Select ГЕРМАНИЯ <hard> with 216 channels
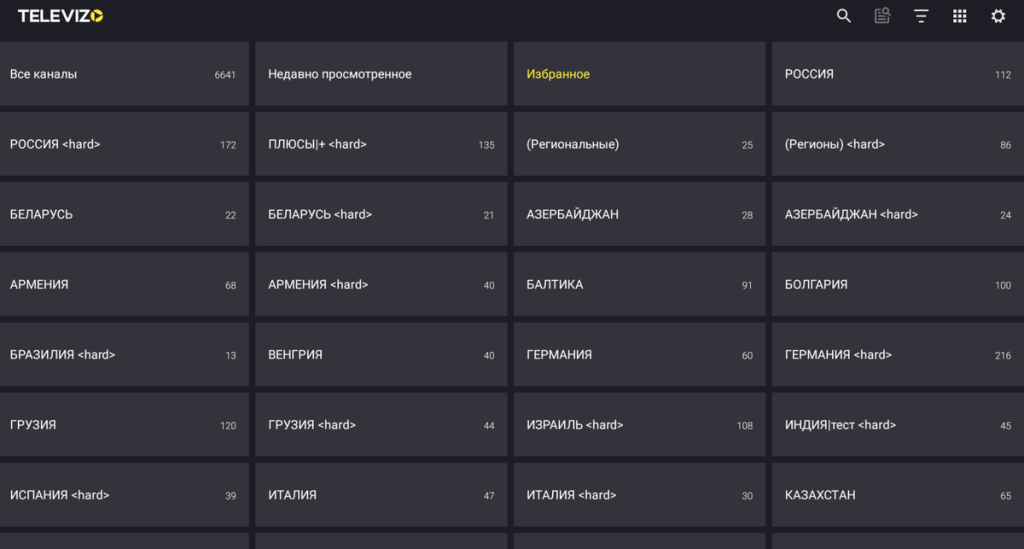Screen dimensions: 1024x549 (898, 354)
